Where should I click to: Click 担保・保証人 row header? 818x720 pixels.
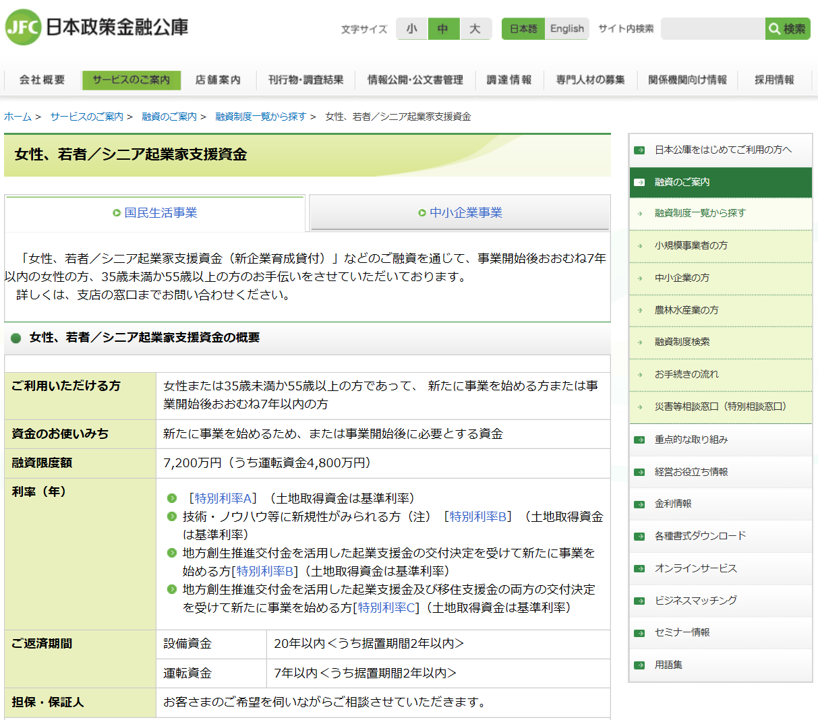[80, 703]
